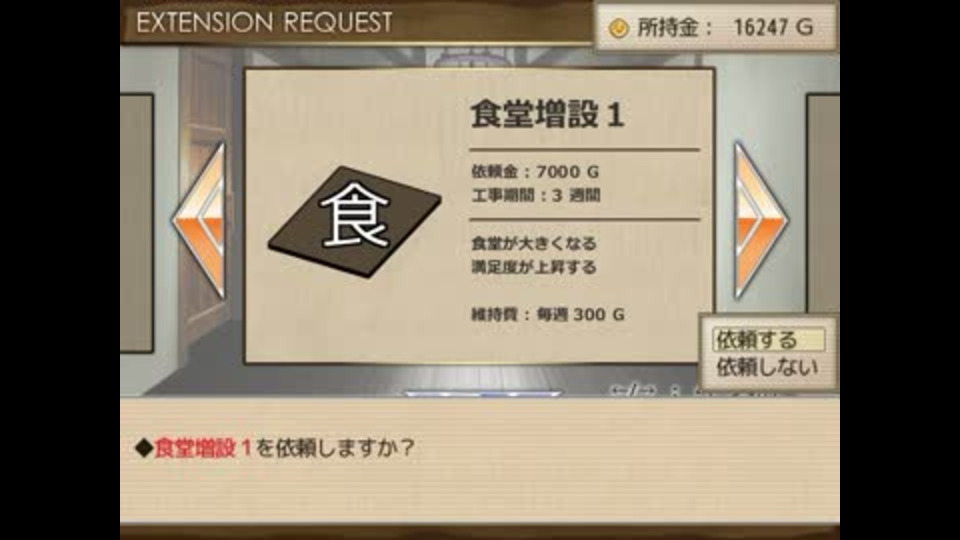Viewport: 960px width, 540px height.
Task: Click the 維持費 毎週 300 G upkeep line
Action: [548, 315]
